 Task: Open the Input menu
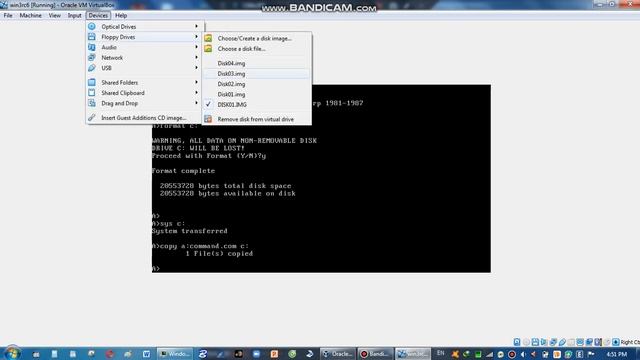pos(74,16)
